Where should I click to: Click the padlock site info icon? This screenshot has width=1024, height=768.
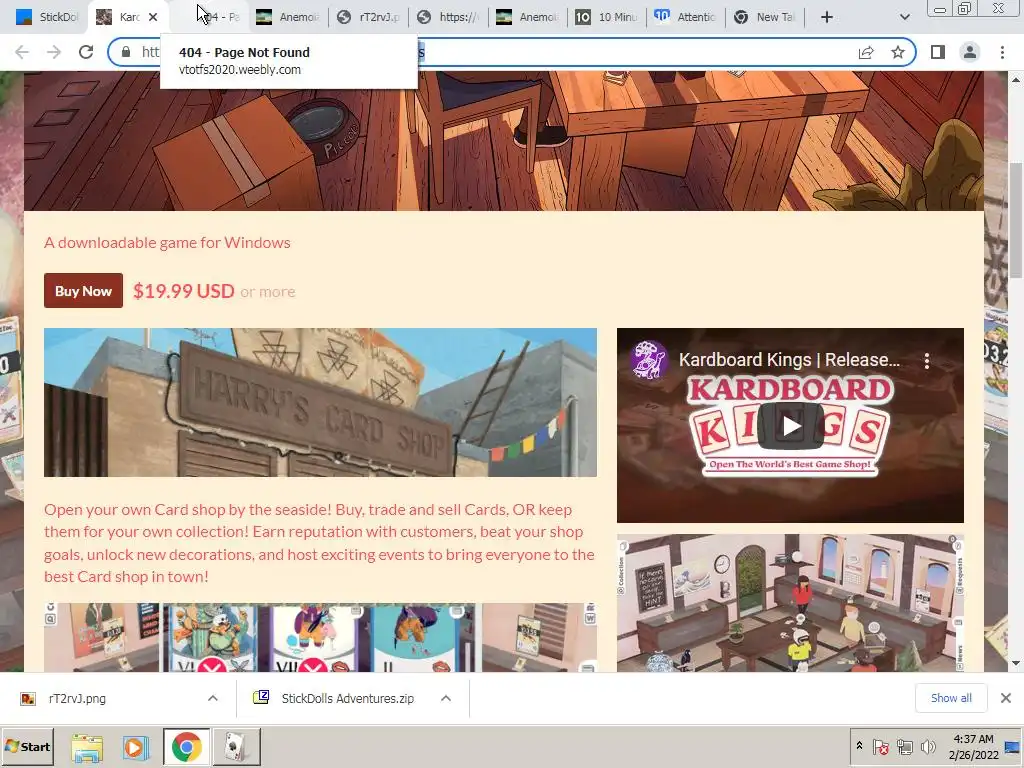126,52
